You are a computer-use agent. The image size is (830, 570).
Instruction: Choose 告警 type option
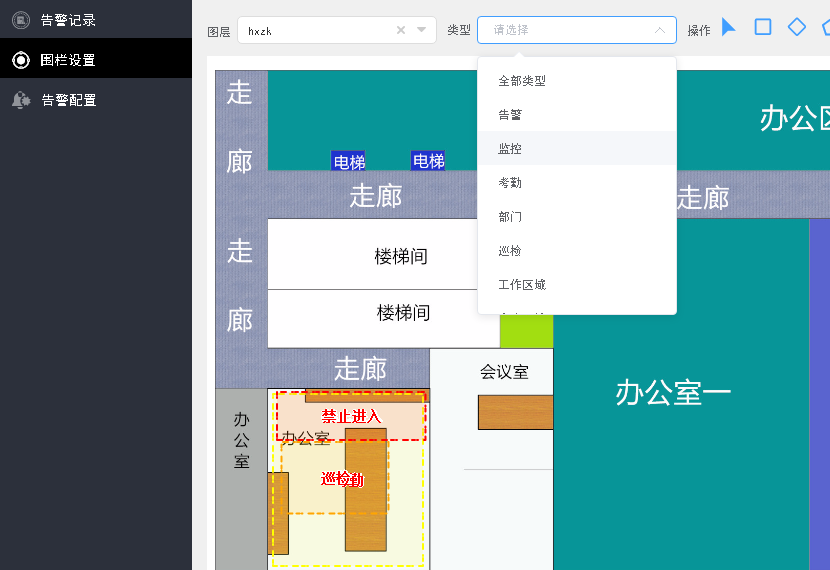coord(577,115)
